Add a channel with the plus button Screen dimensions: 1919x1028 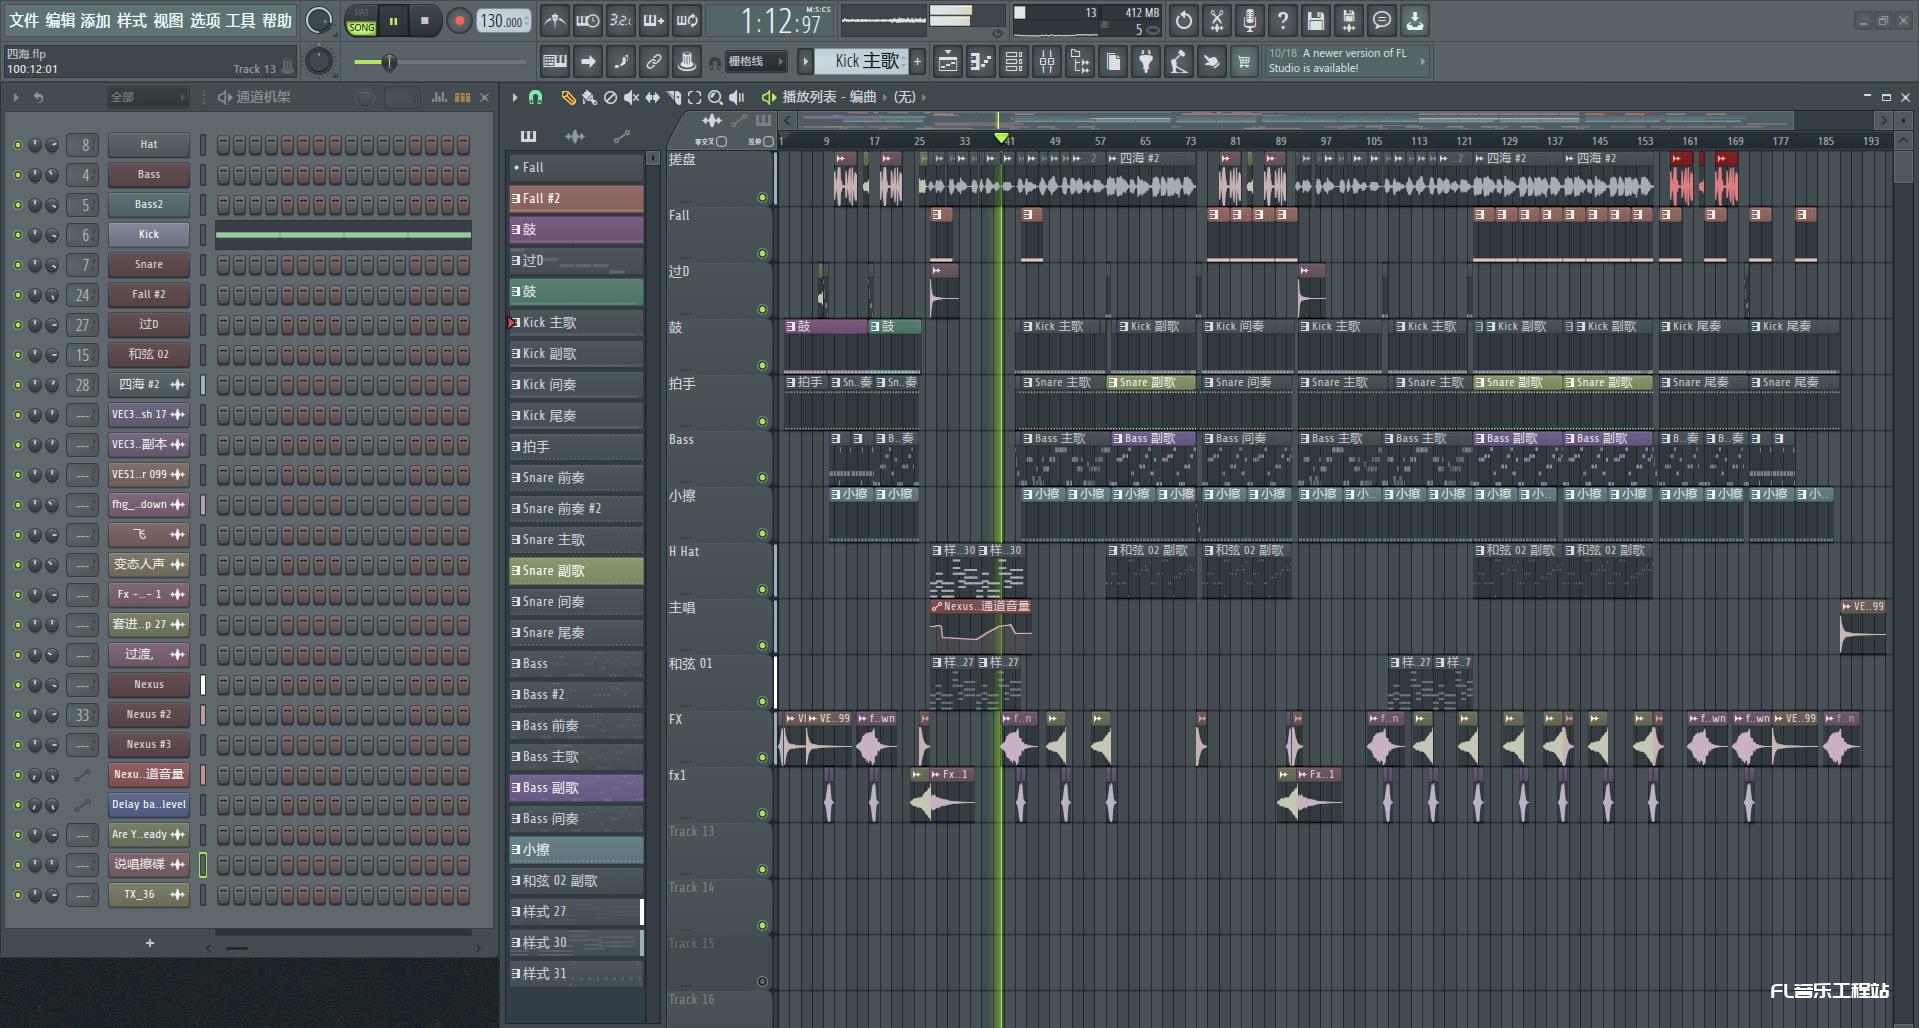[x=150, y=943]
